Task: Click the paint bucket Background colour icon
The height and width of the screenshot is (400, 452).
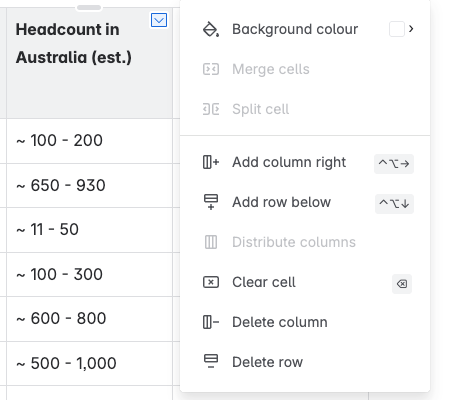Action: point(211,29)
